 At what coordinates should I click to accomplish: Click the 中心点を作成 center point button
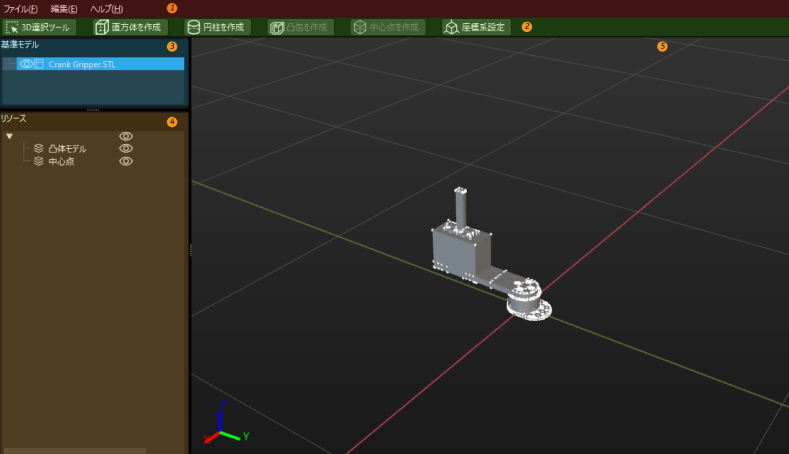coord(386,27)
